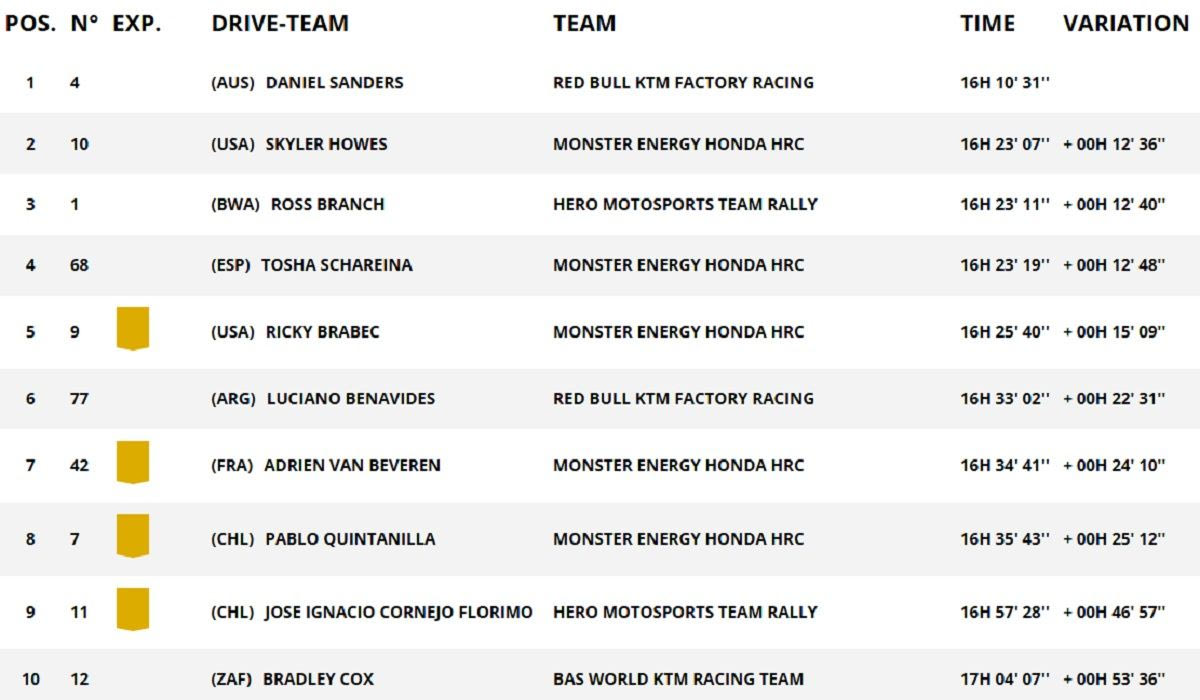Select Ross Branch rider name
The height and width of the screenshot is (700, 1200).
(327, 204)
